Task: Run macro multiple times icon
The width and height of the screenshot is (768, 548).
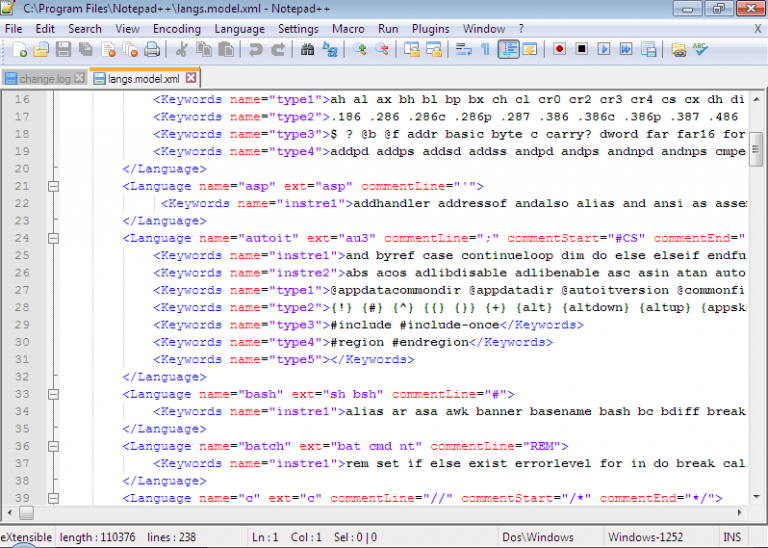Action: 626,49
